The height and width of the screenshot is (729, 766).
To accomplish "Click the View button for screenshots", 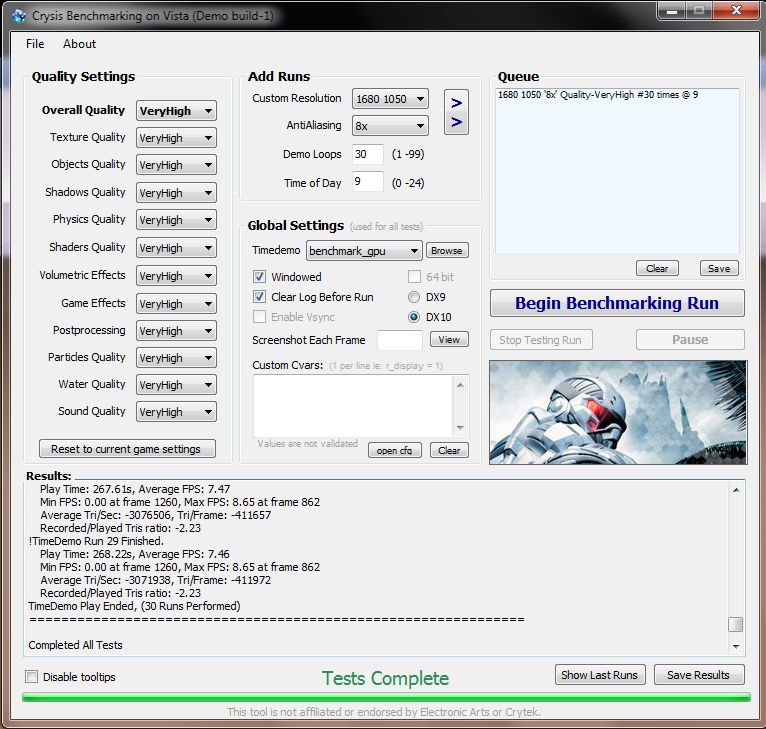I will 449,340.
